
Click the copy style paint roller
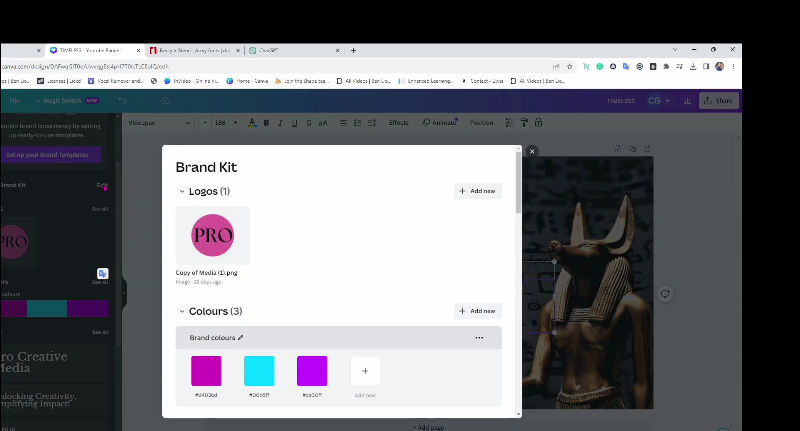[x=524, y=123]
